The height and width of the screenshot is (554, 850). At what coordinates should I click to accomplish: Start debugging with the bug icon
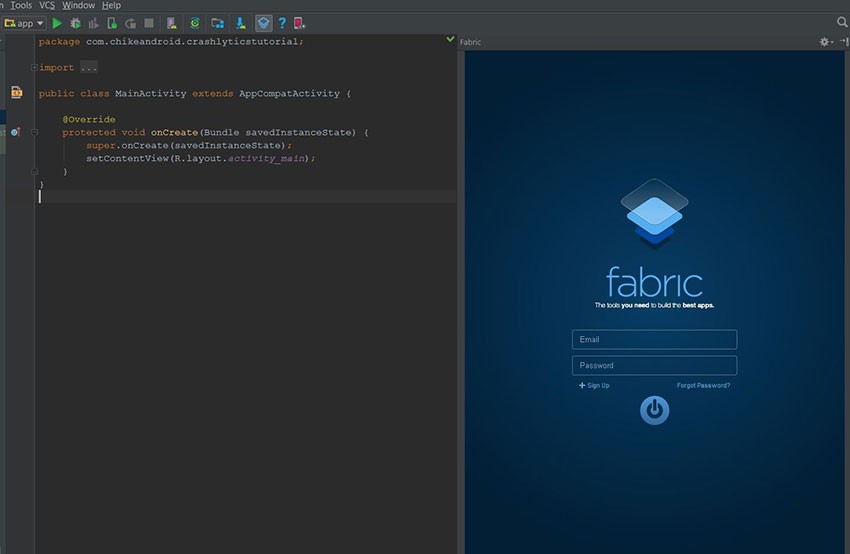(75, 23)
